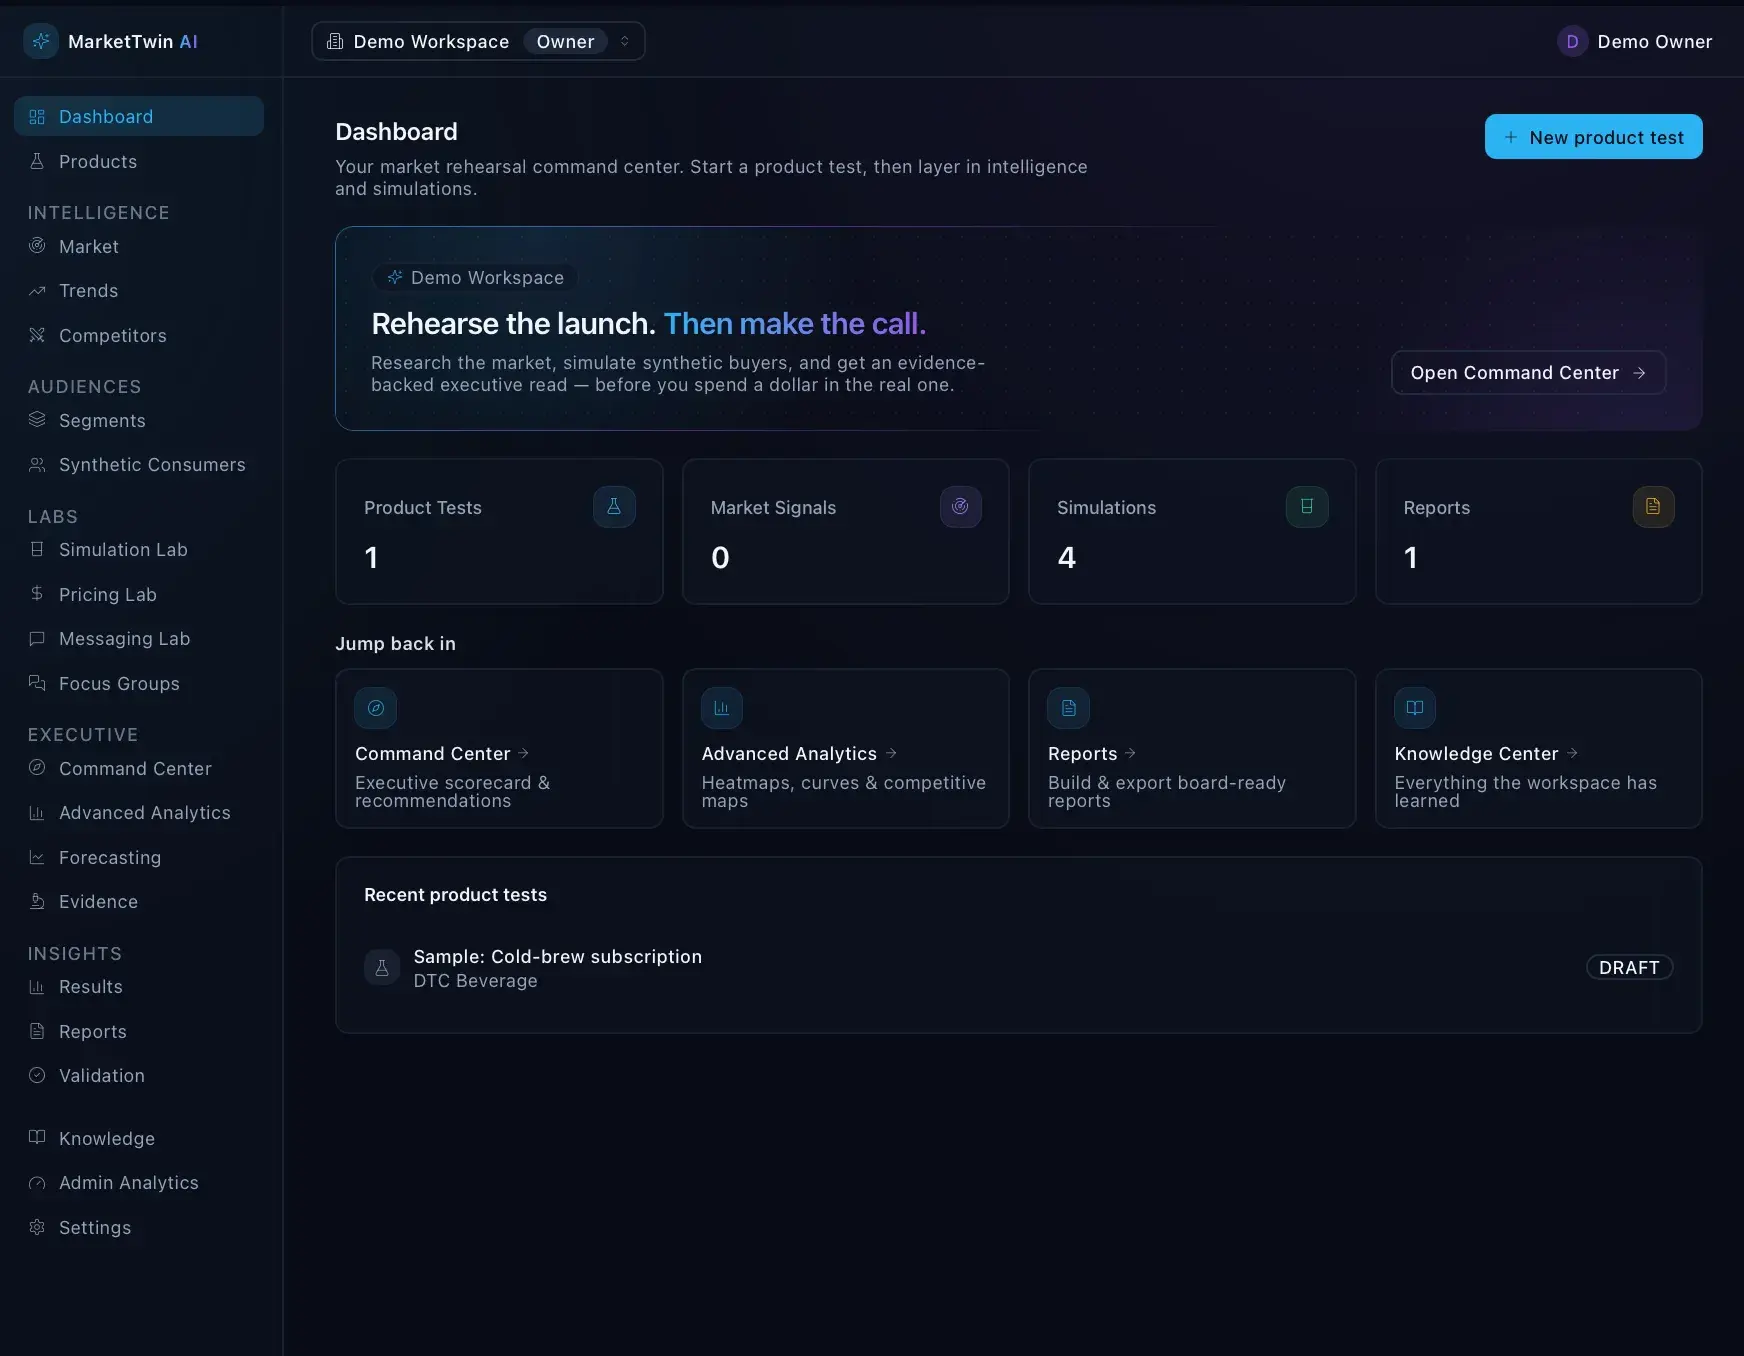This screenshot has height=1356, width=1744.
Task: Click the flask icon on Product Tests card
Action: pos(614,507)
